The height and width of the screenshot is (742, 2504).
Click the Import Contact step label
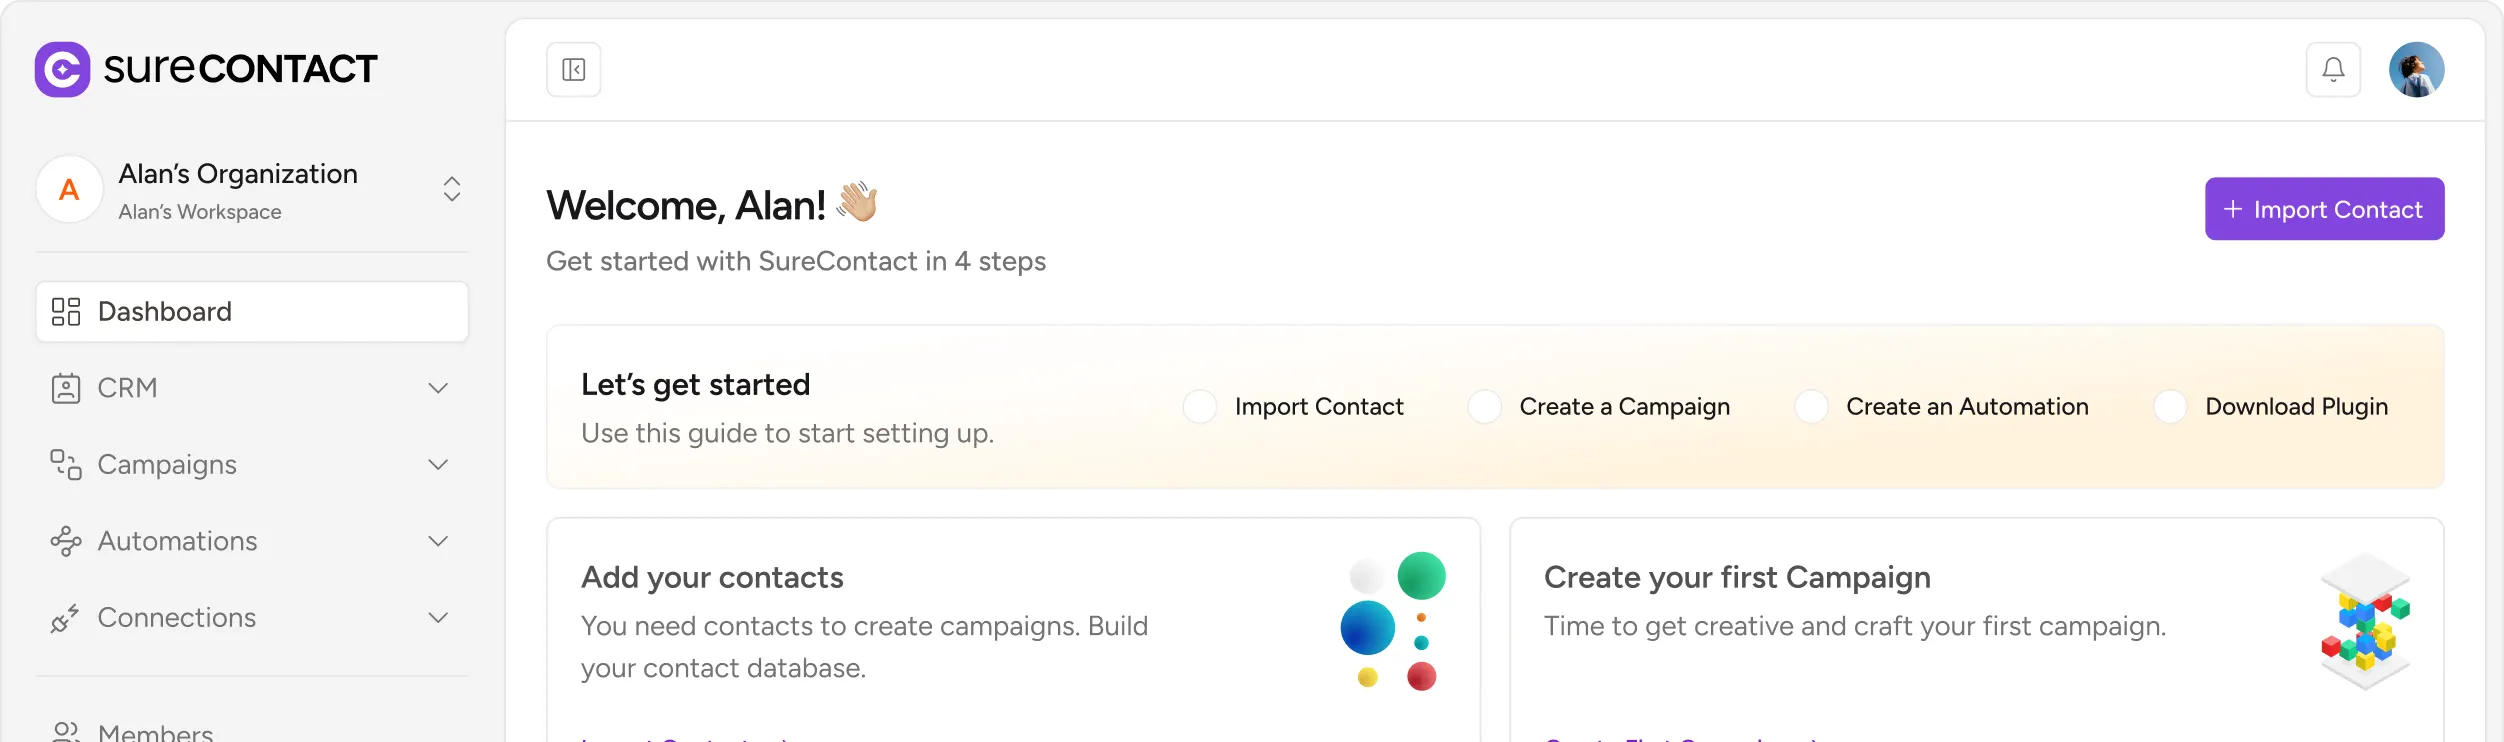tap(1319, 407)
